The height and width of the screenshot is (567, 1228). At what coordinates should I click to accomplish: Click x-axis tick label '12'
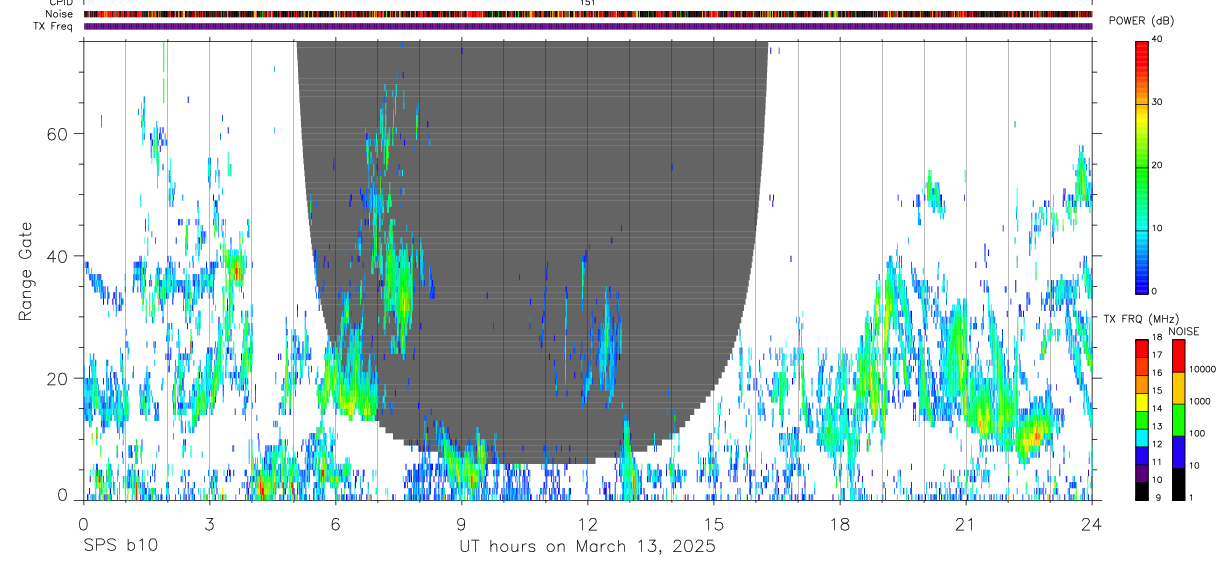pyautogui.click(x=587, y=523)
